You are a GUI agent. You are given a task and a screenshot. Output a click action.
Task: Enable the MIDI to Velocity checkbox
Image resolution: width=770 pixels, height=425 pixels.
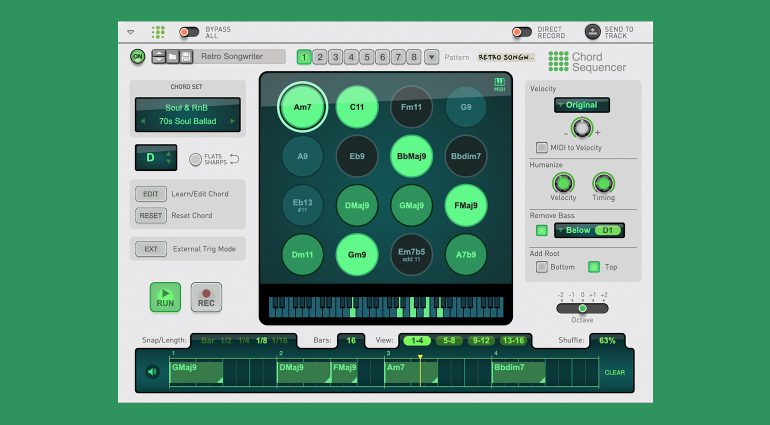541,147
